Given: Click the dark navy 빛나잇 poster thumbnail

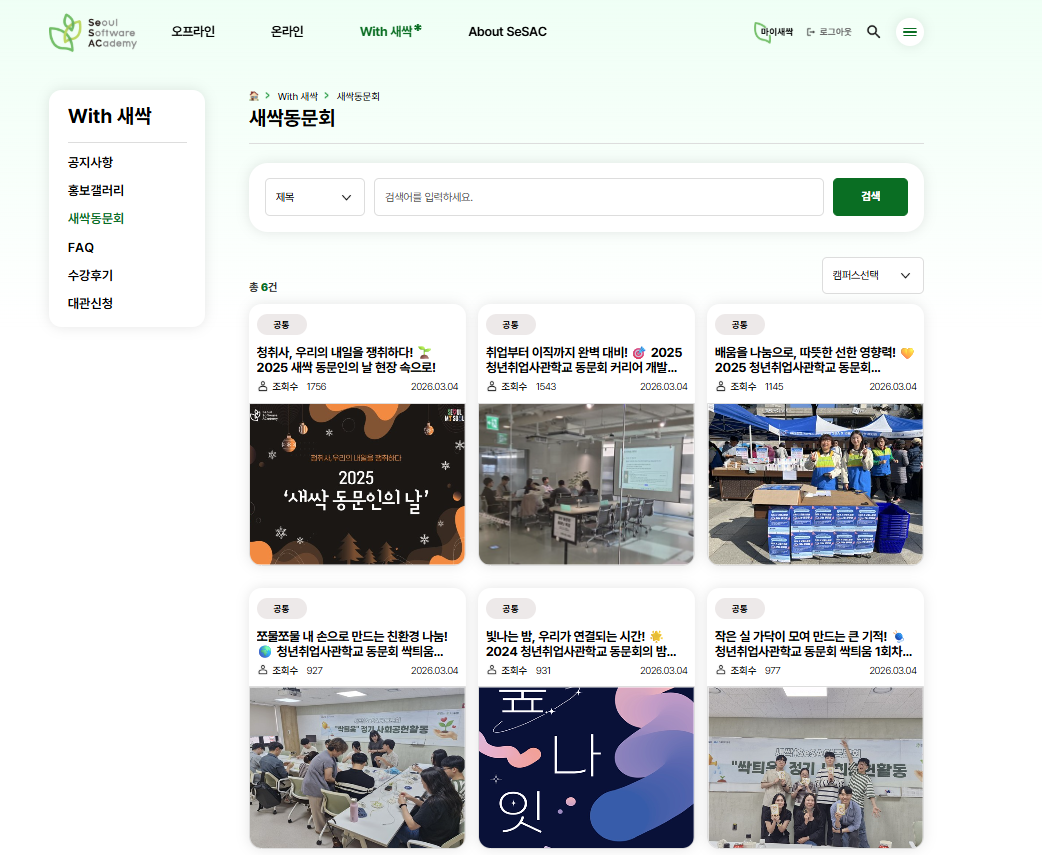Looking at the screenshot, I should pyautogui.click(x=586, y=767).
